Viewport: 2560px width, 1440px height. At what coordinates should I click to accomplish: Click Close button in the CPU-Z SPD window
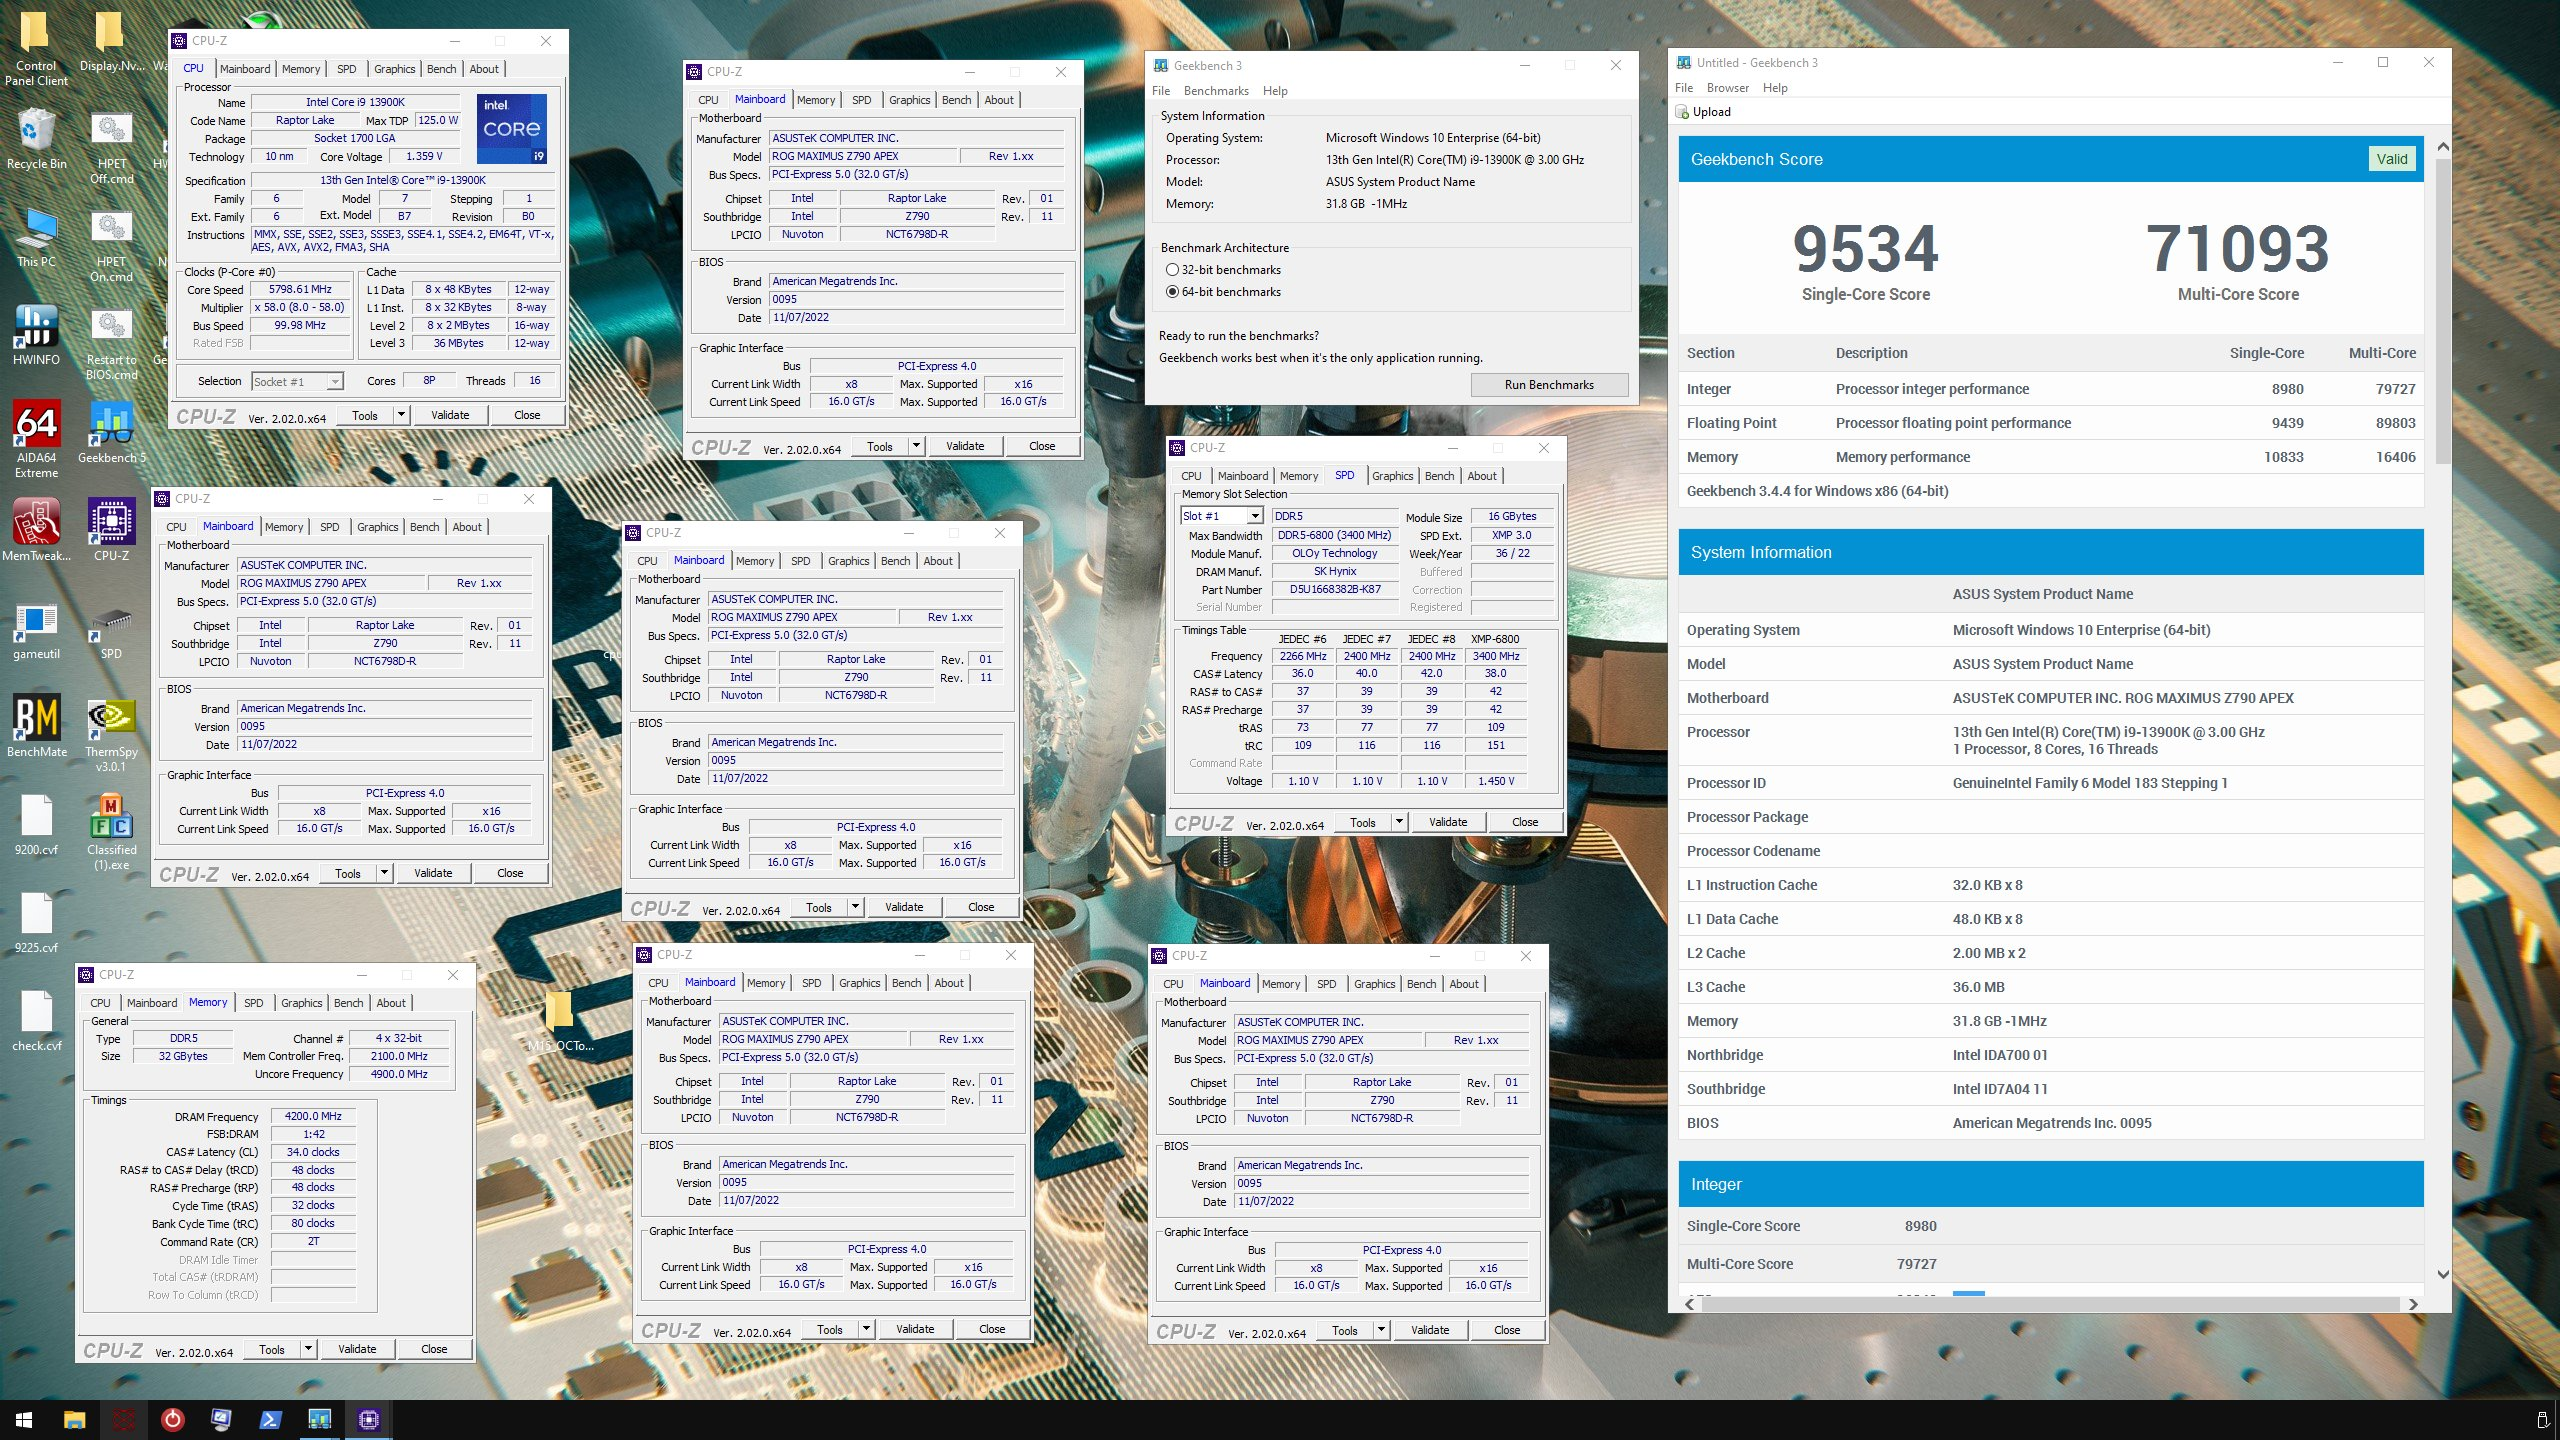point(1525,822)
